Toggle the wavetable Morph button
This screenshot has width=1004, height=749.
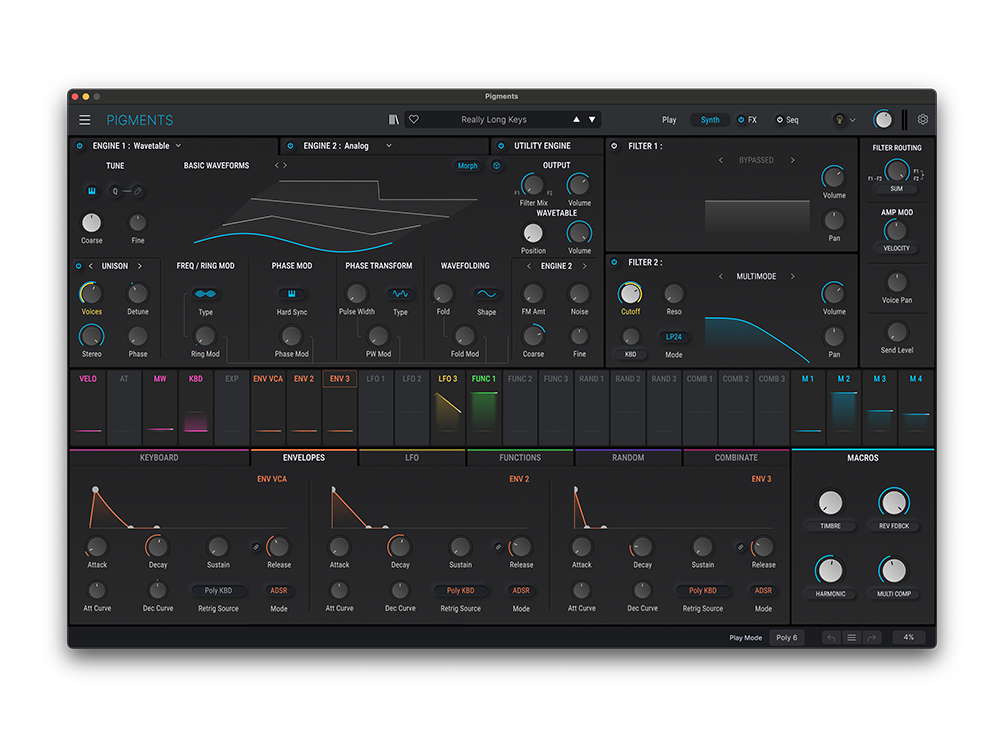[467, 165]
